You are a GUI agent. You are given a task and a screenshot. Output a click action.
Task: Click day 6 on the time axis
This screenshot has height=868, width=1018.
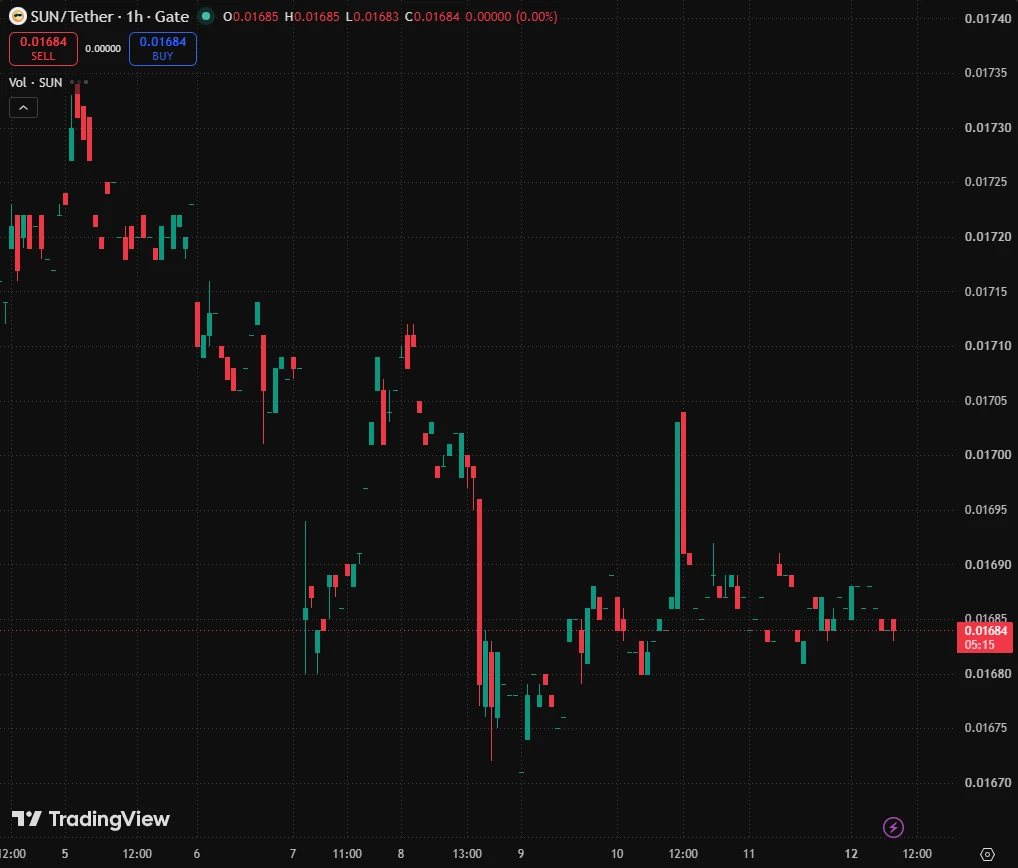(197, 854)
